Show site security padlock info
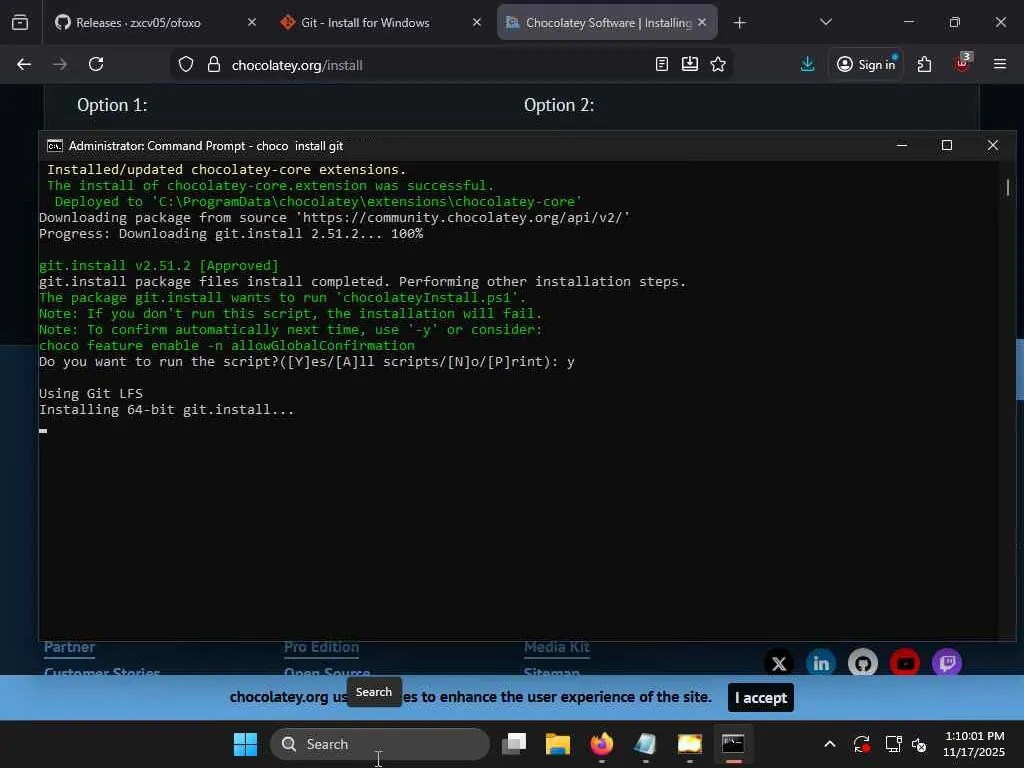The height and width of the screenshot is (768, 1024). pos(214,65)
